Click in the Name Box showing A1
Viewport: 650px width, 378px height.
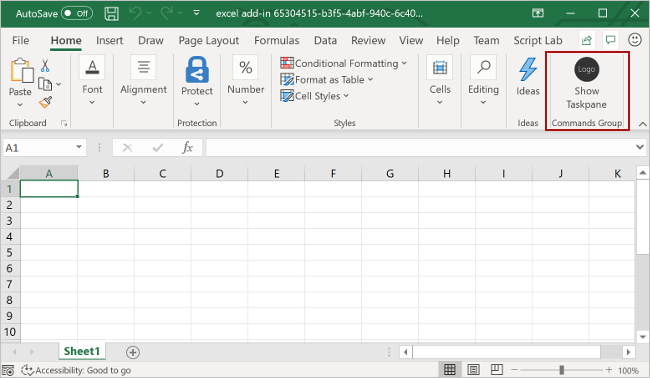[x=38, y=148]
